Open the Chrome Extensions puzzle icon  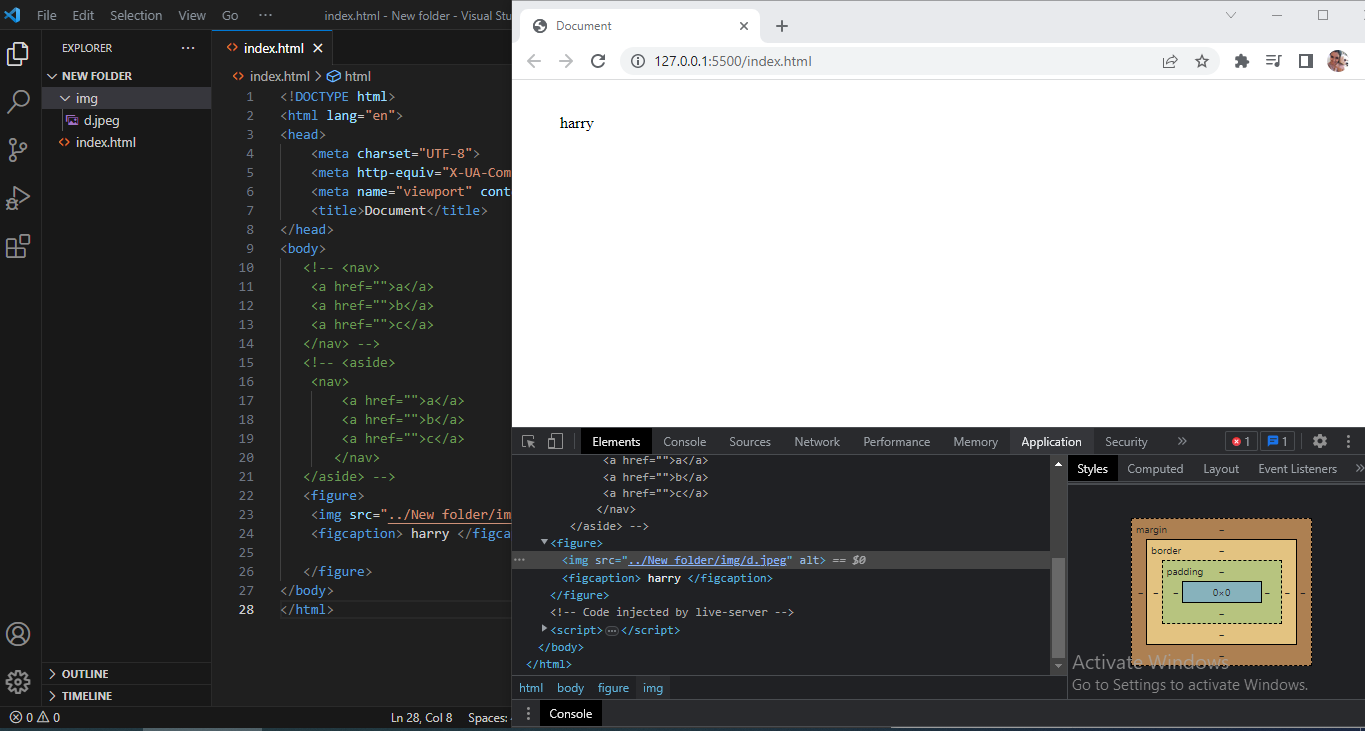(x=1242, y=61)
